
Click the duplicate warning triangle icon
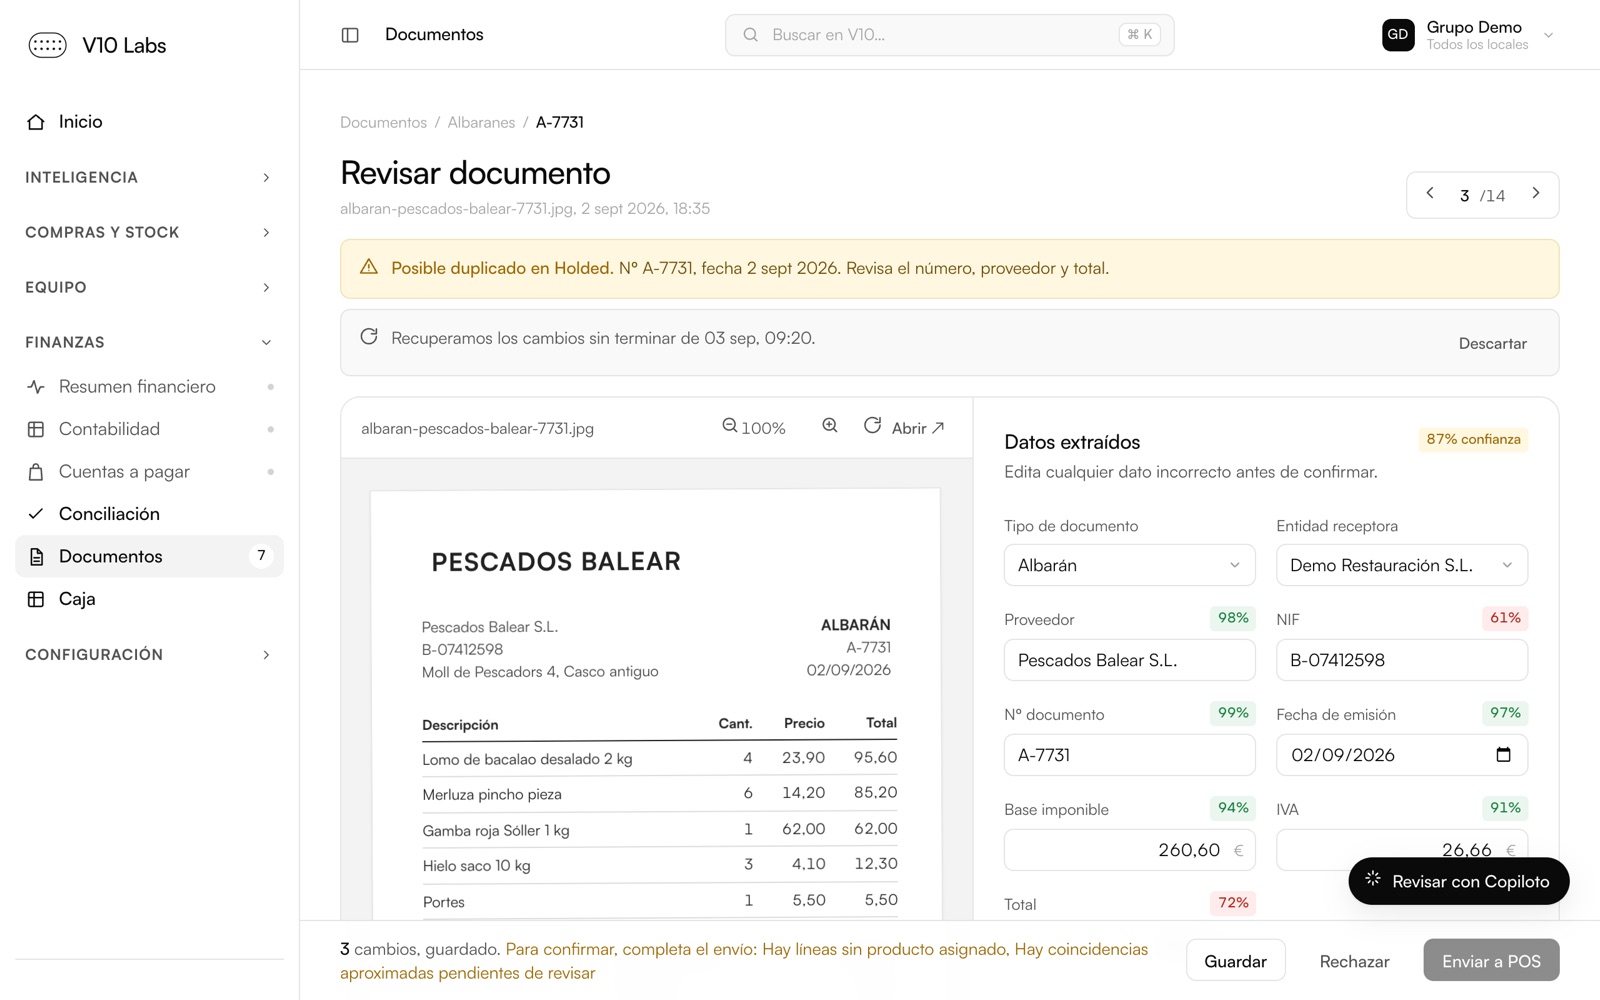point(369,267)
